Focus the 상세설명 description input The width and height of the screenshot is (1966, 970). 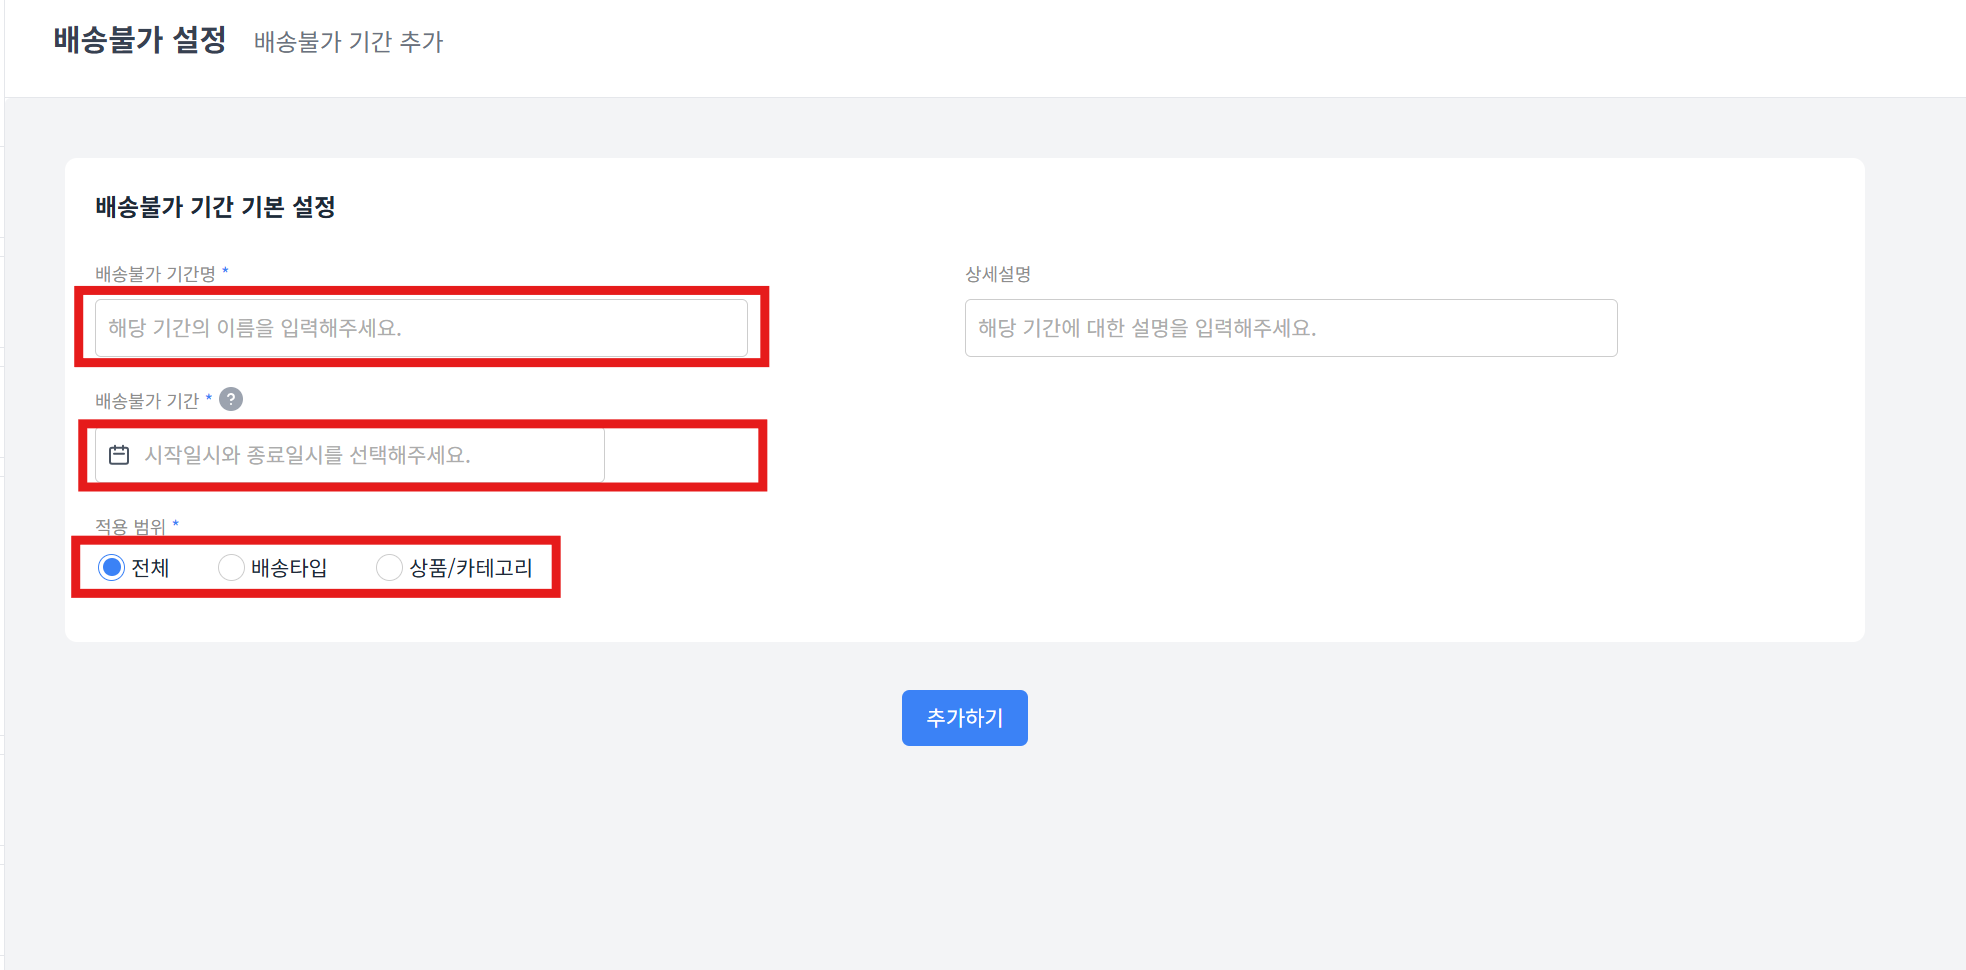[1291, 328]
